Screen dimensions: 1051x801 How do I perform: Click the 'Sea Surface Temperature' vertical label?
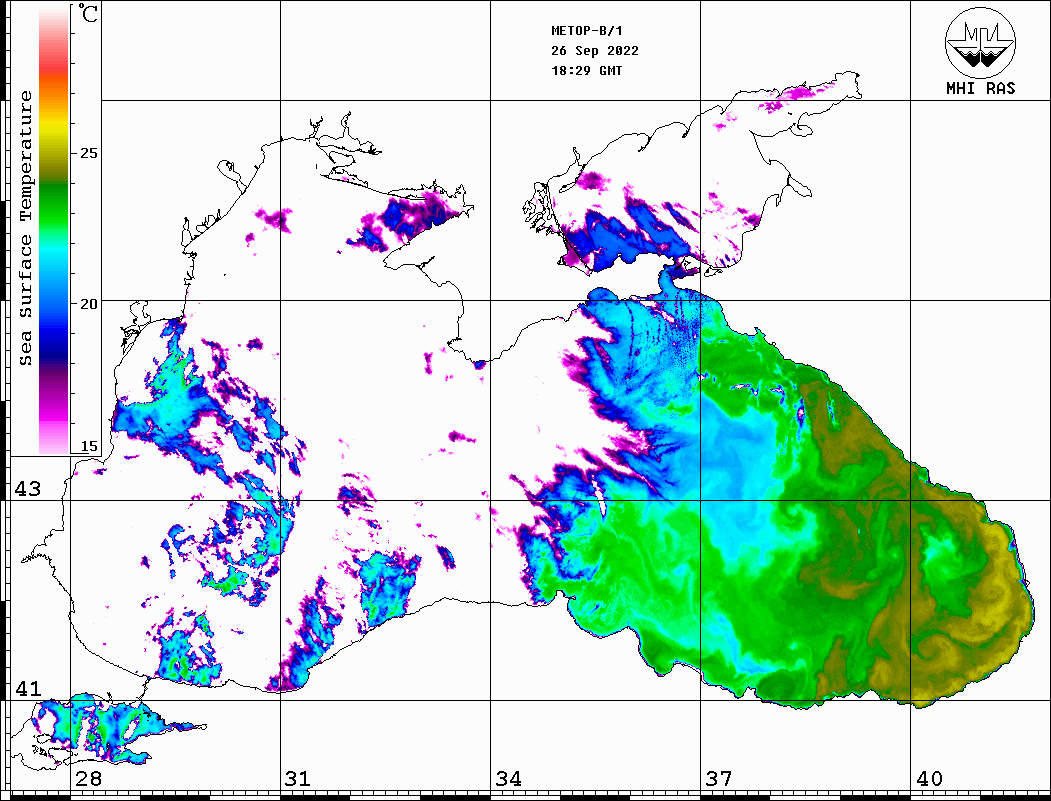pyautogui.click(x=25, y=228)
